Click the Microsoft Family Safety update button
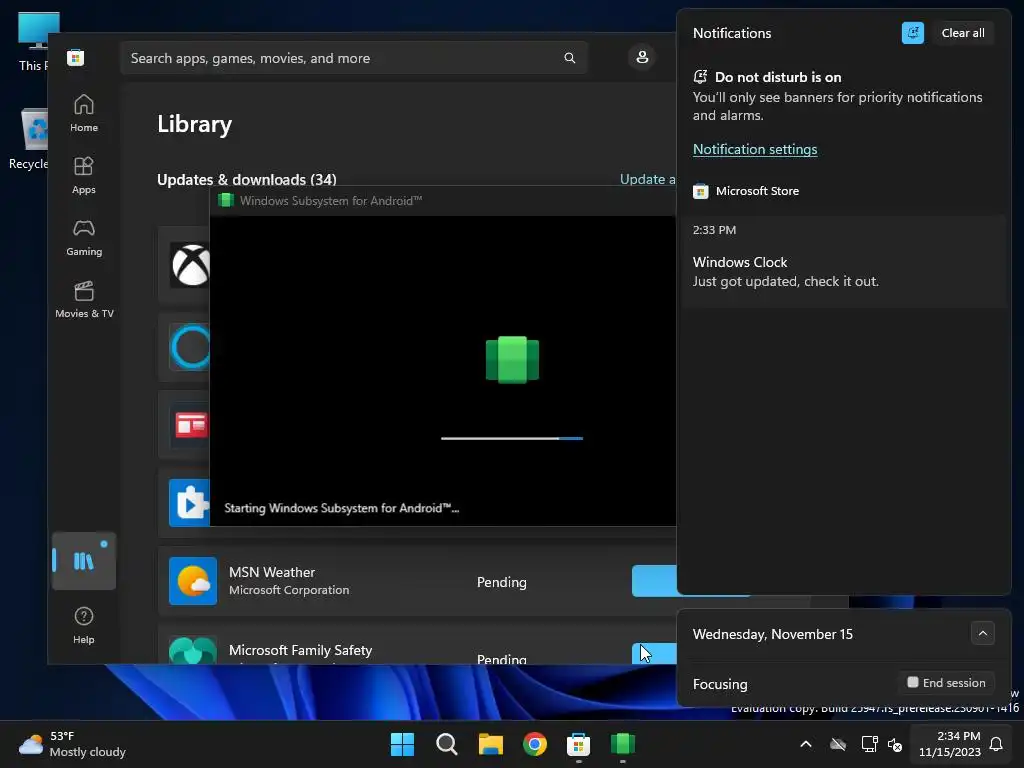The height and width of the screenshot is (768, 1024). tap(654, 653)
